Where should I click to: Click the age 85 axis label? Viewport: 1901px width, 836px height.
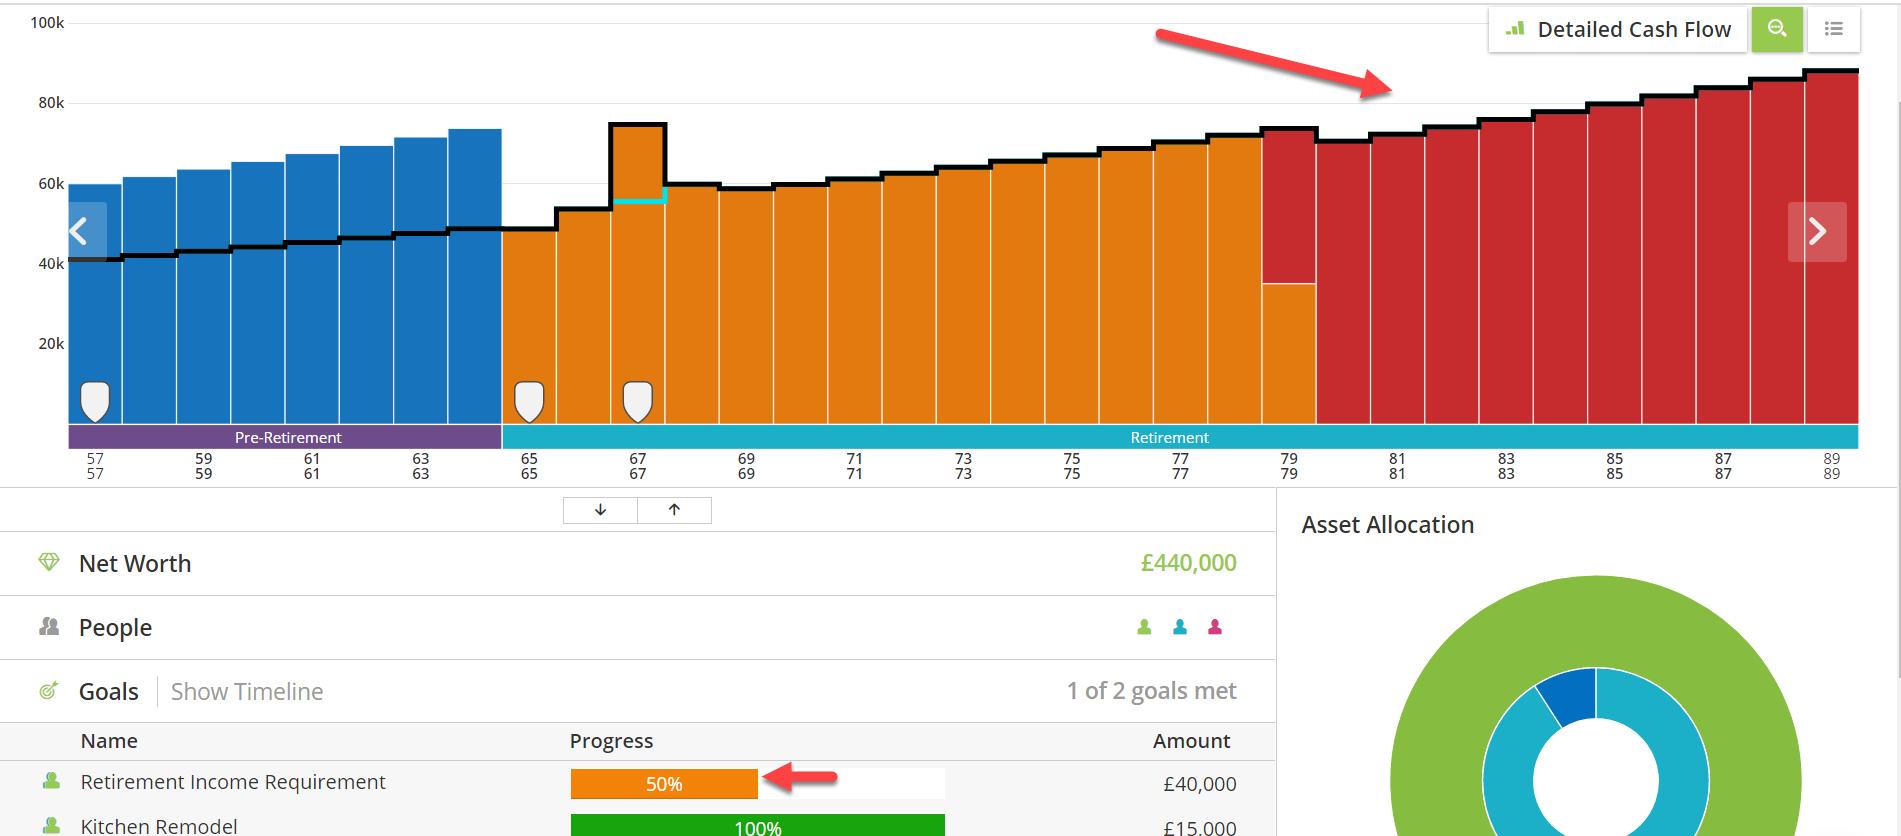click(x=1614, y=466)
